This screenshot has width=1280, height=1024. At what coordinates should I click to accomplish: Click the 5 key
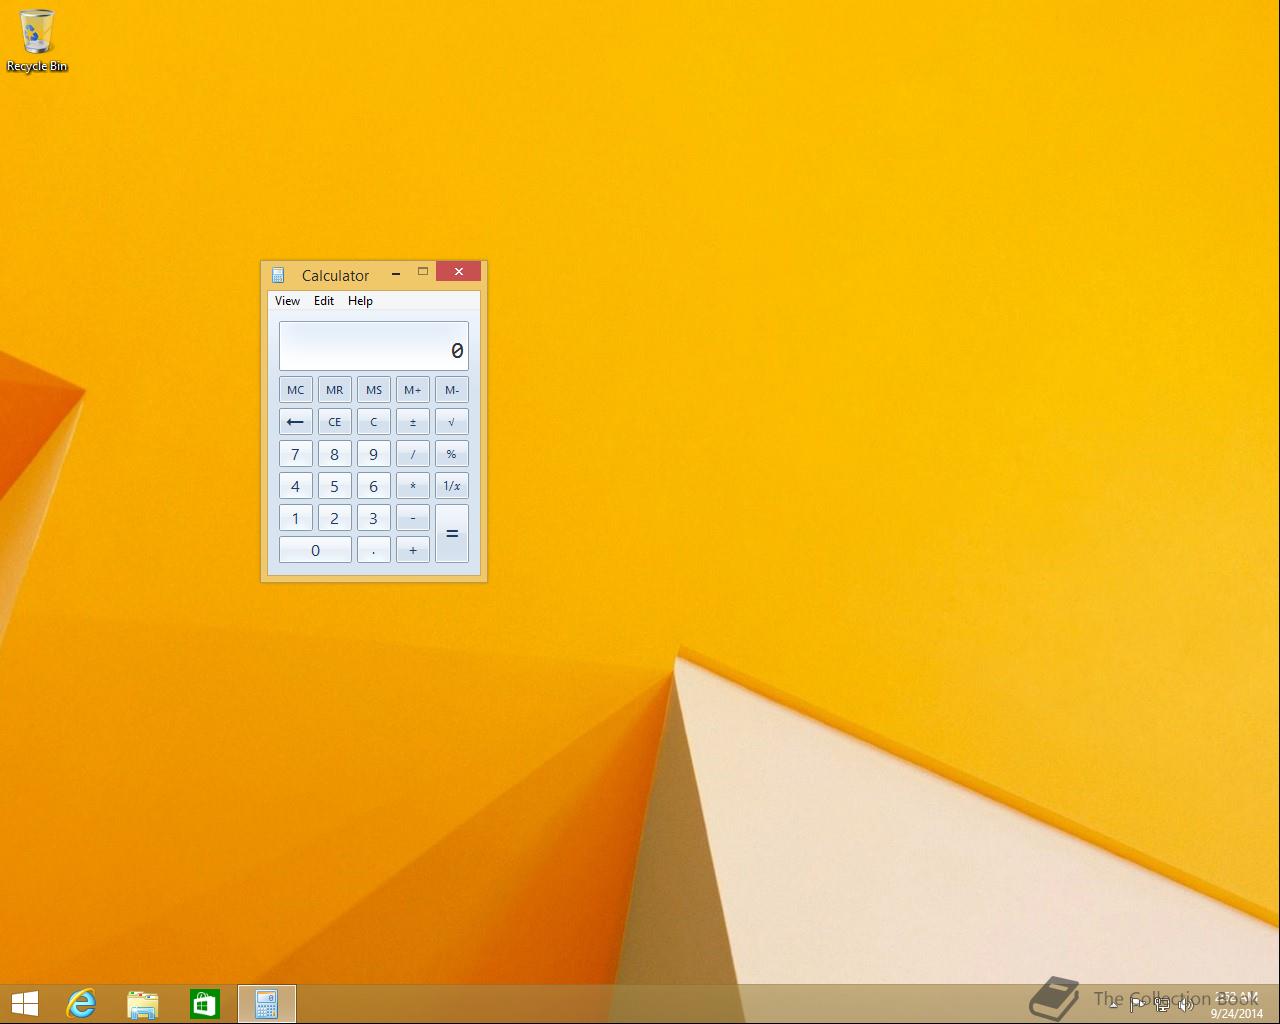tap(335, 486)
